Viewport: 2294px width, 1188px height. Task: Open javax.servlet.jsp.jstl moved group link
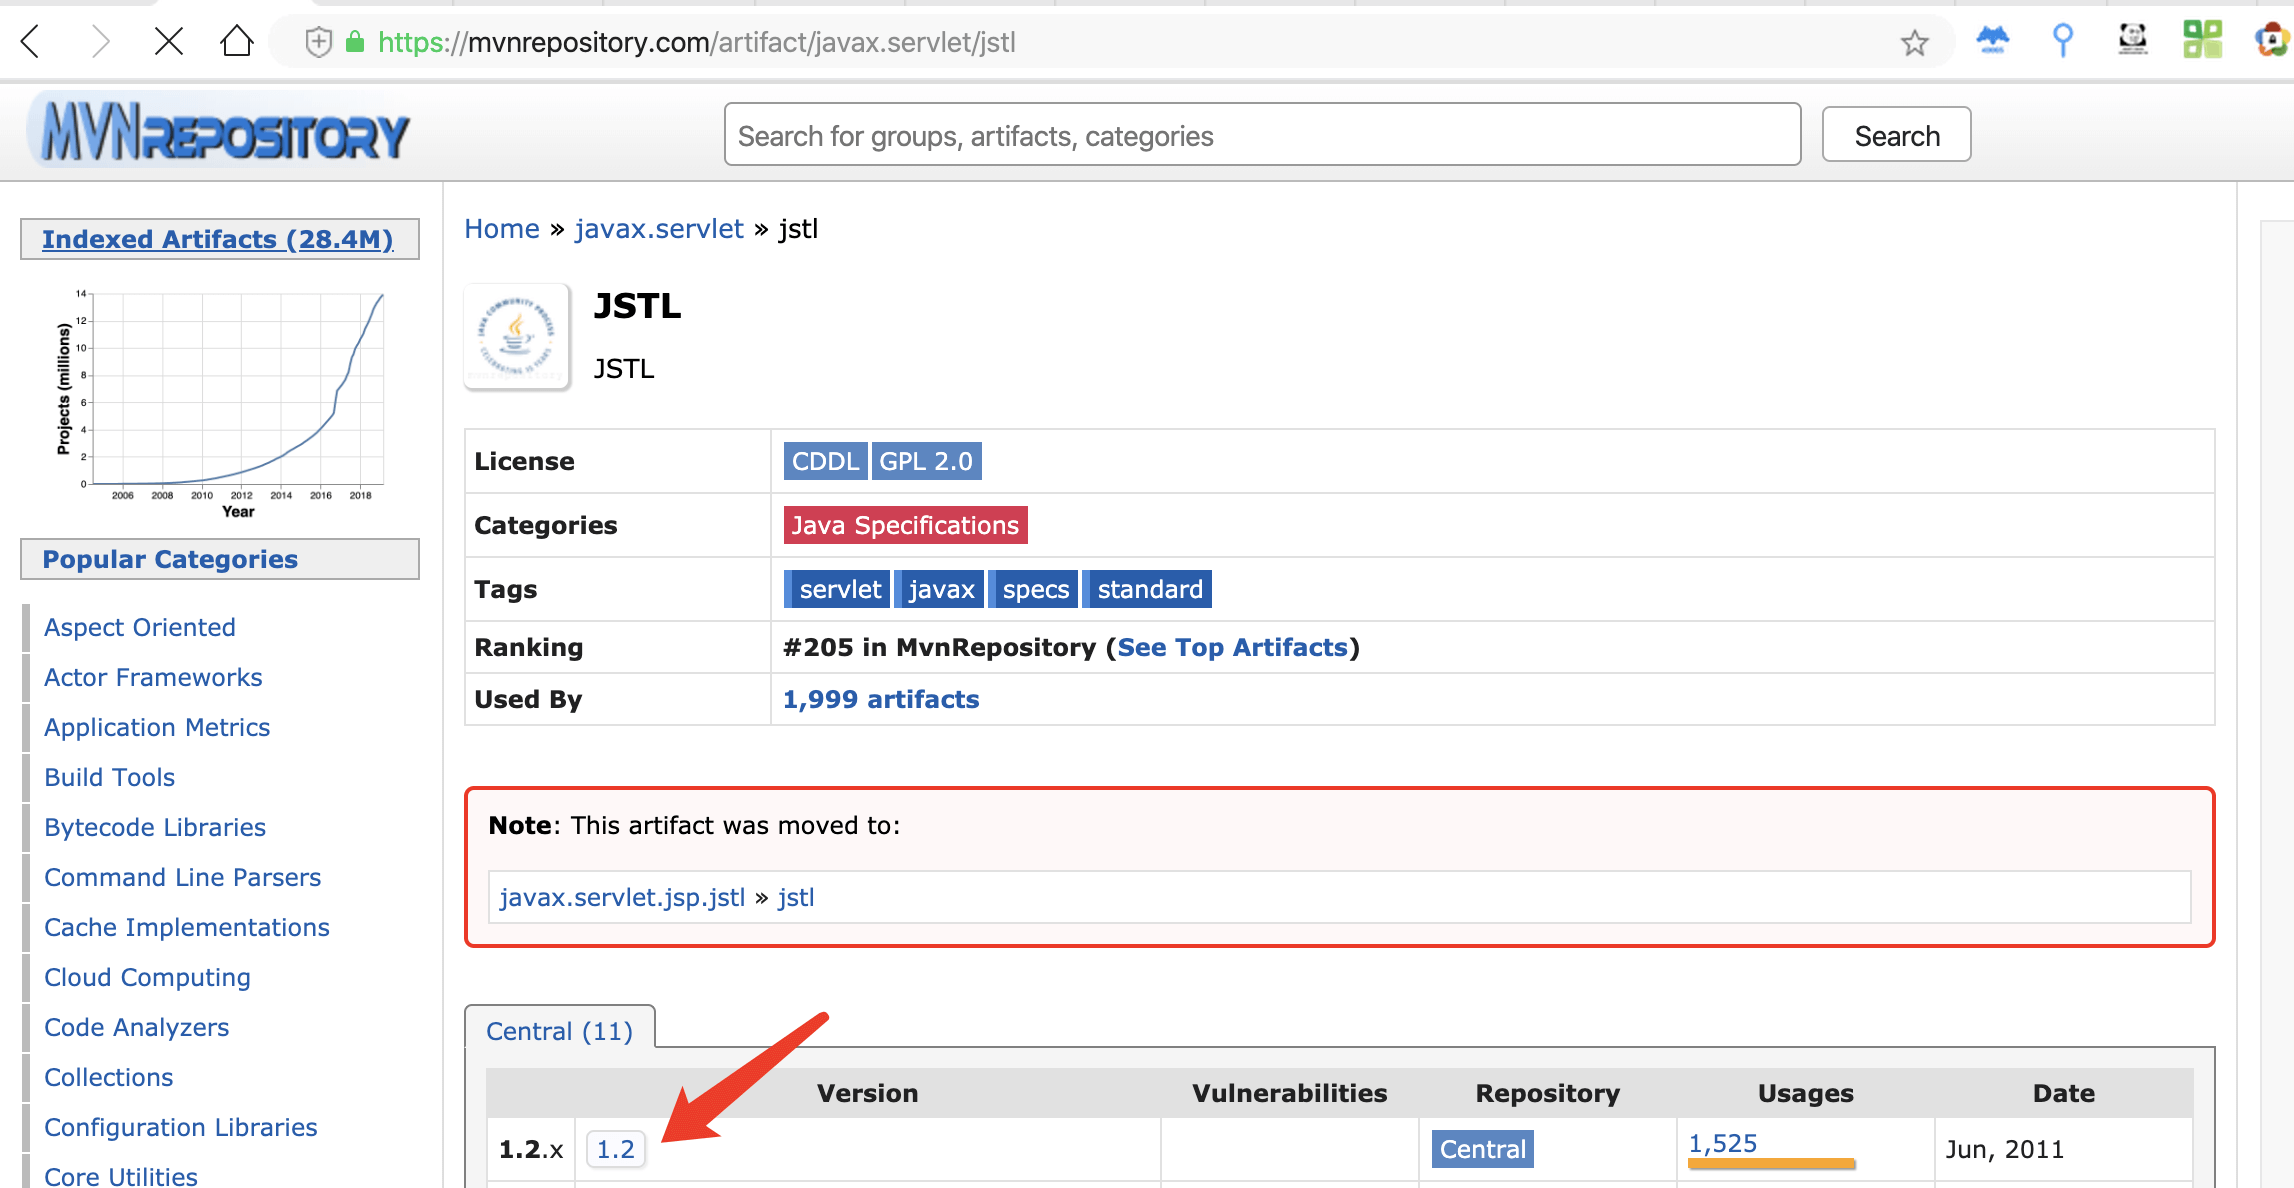622,897
